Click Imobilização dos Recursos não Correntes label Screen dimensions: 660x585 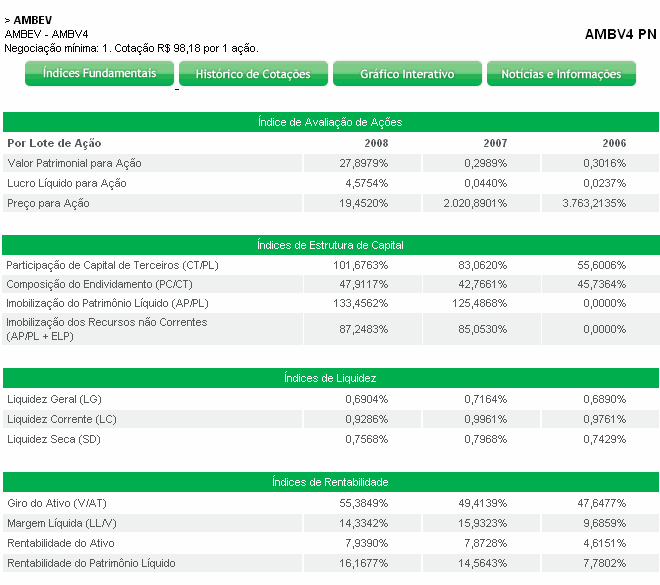pyautogui.click(x=107, y=329)
